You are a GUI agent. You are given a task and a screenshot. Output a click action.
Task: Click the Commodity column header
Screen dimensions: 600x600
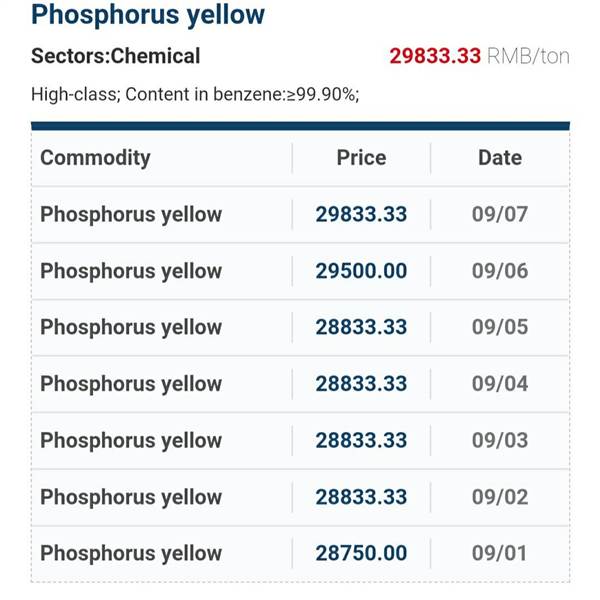click(x=95, y=158)
